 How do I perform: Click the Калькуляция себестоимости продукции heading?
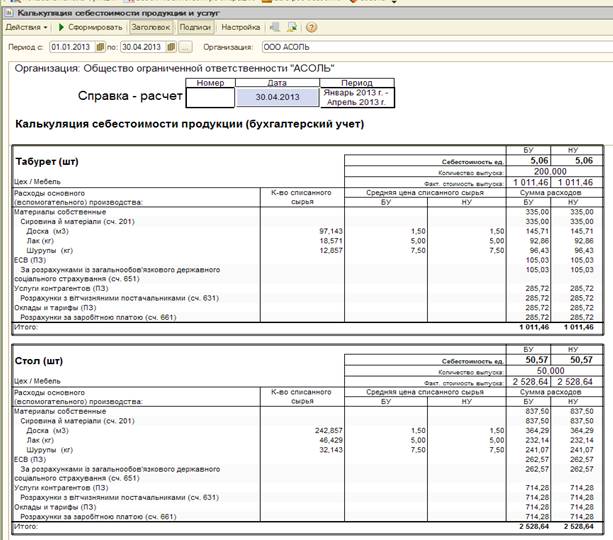(190, 124)
